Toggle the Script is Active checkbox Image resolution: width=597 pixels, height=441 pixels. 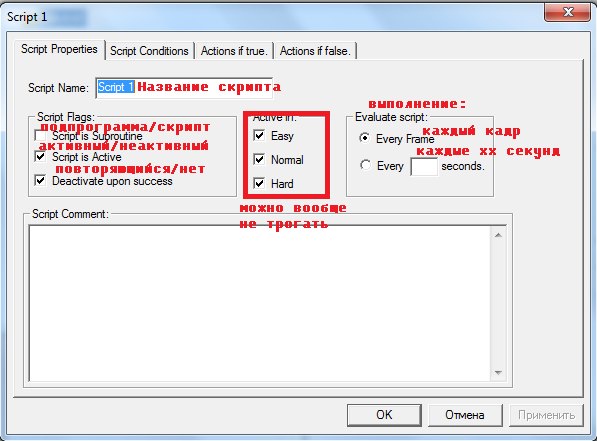pos(40,157)
